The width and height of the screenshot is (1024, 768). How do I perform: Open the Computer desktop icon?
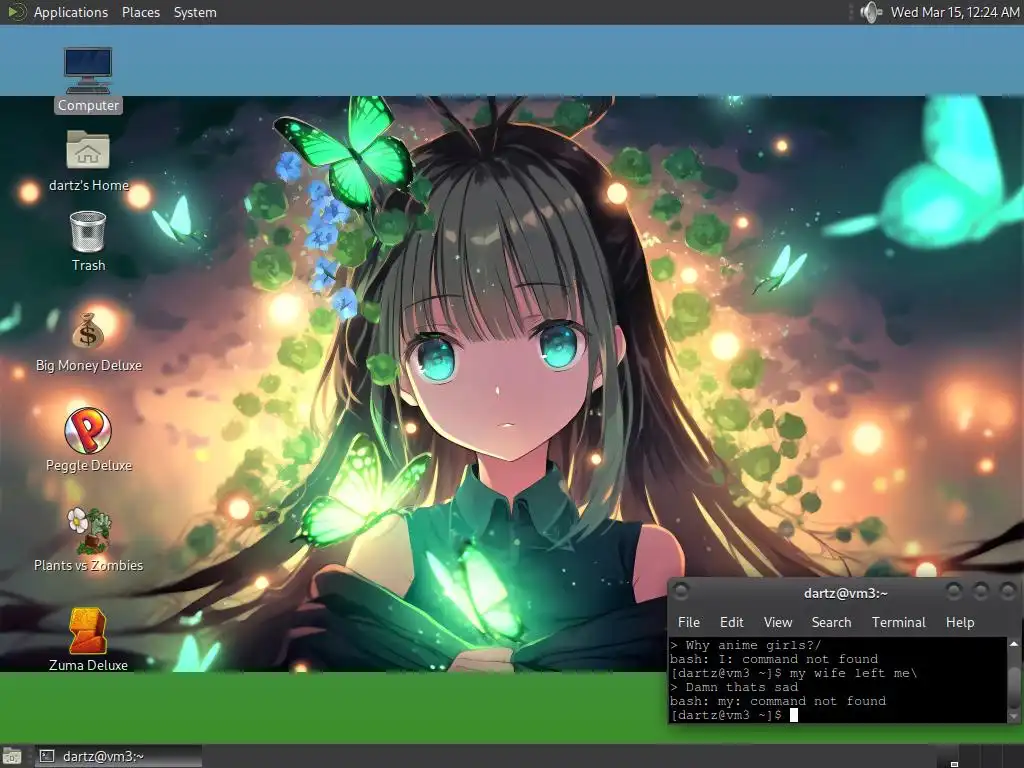click(x=88, y=71)
